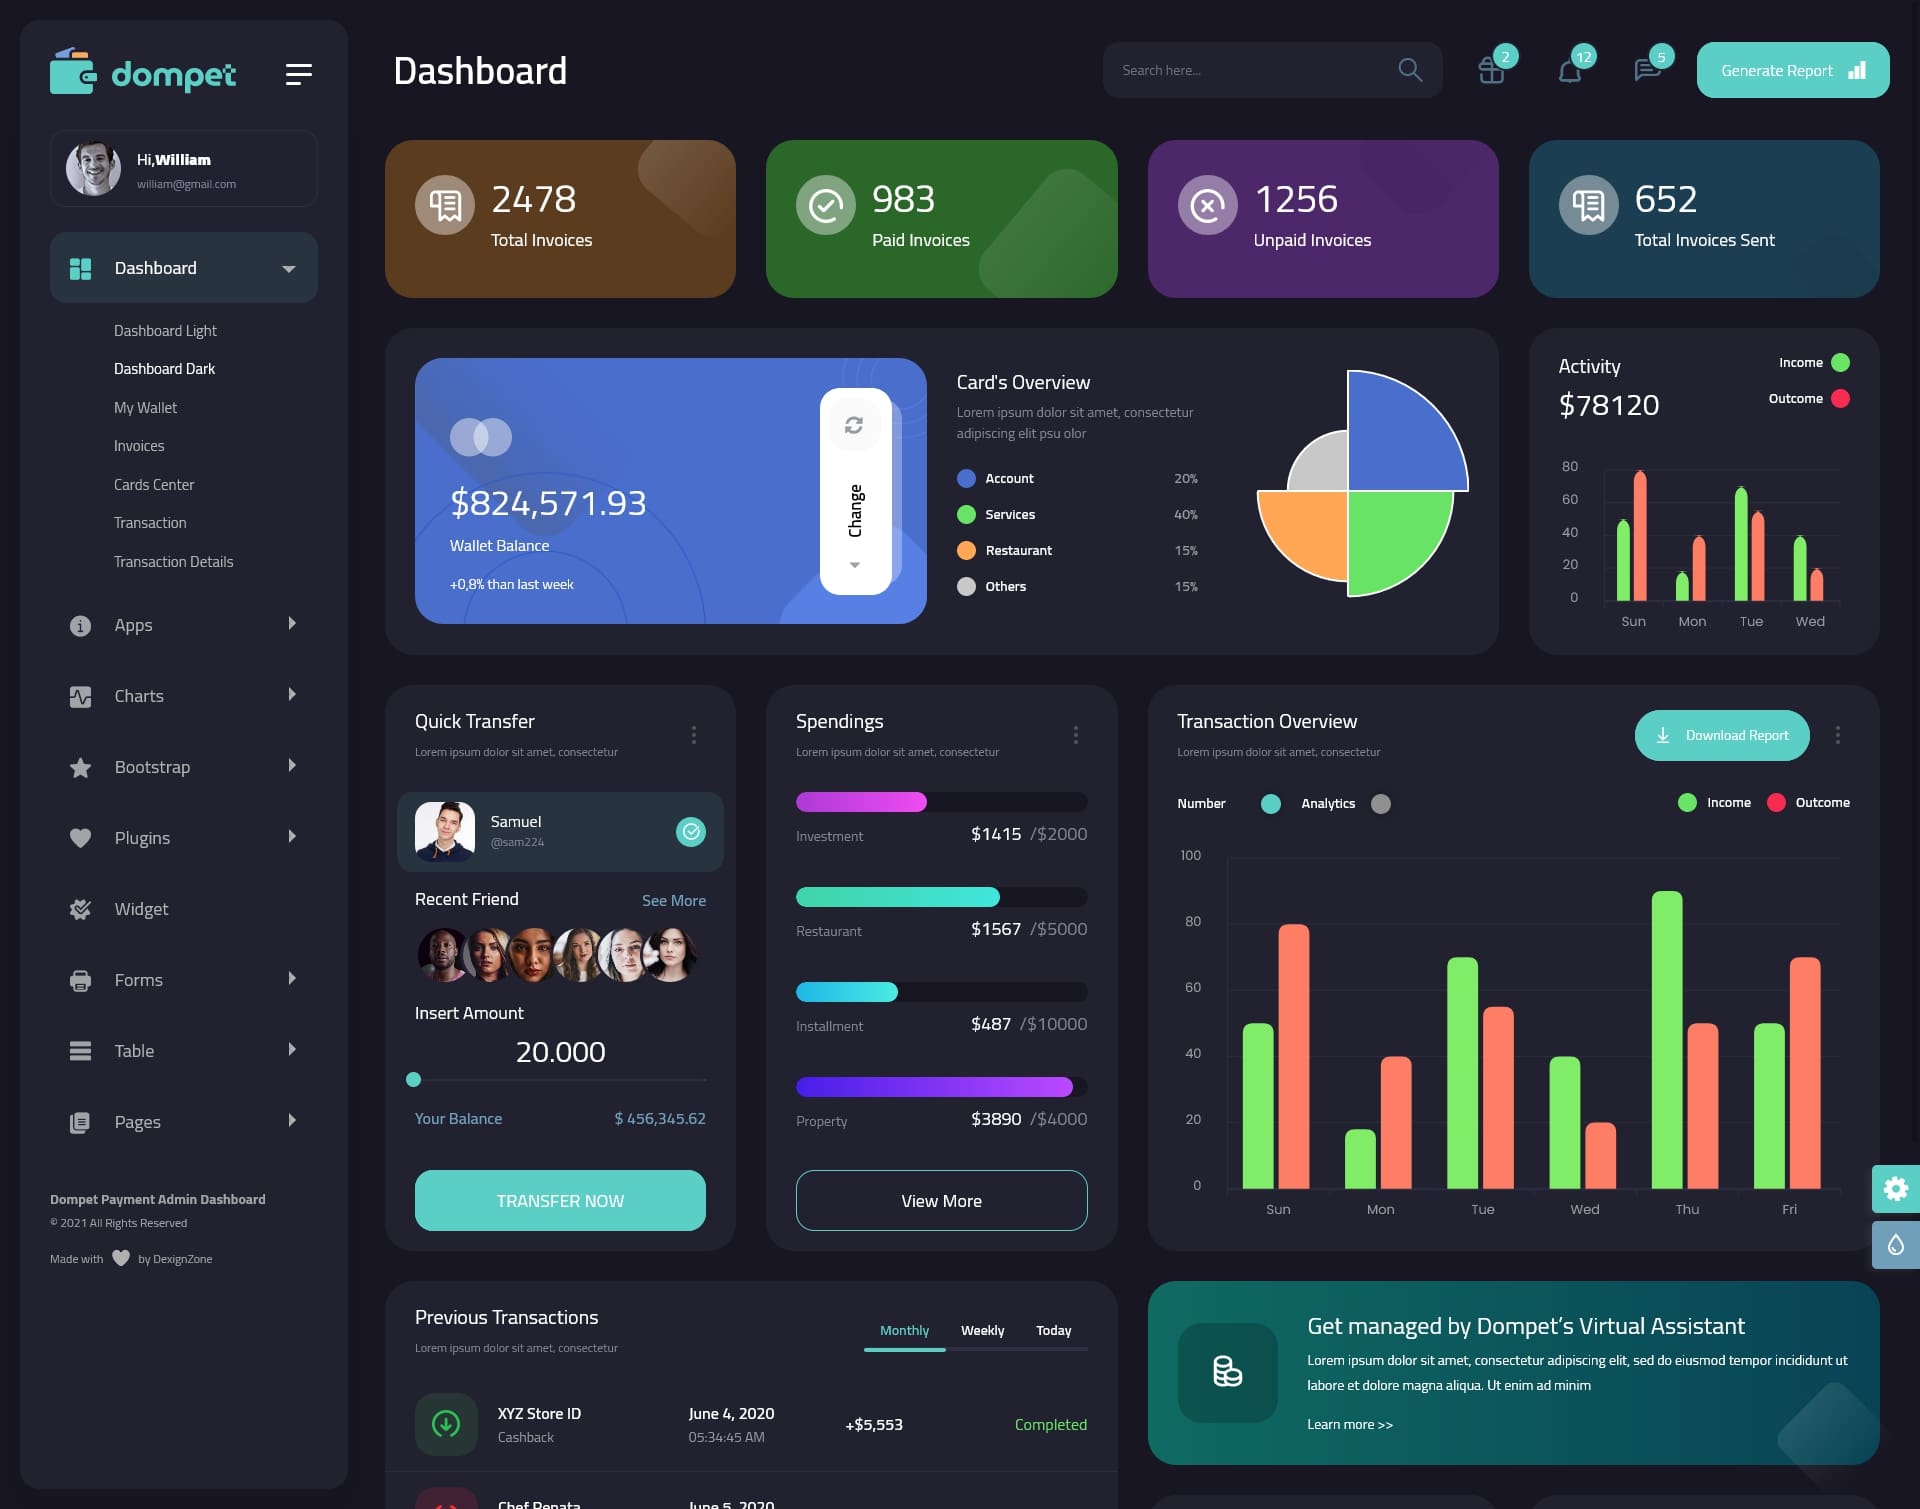Click the messages chat icon
The height and width of the screenshot is (1509, 1920).
(1646, 70)
